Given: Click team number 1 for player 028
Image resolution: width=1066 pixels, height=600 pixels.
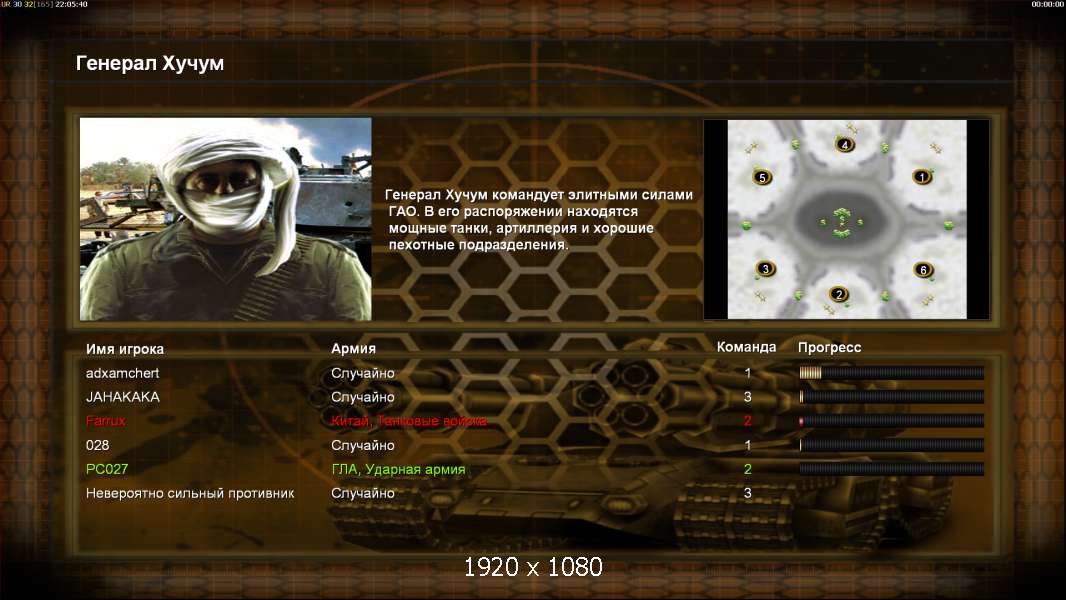Looking at the screenshot, I should (x=748, y=445).
